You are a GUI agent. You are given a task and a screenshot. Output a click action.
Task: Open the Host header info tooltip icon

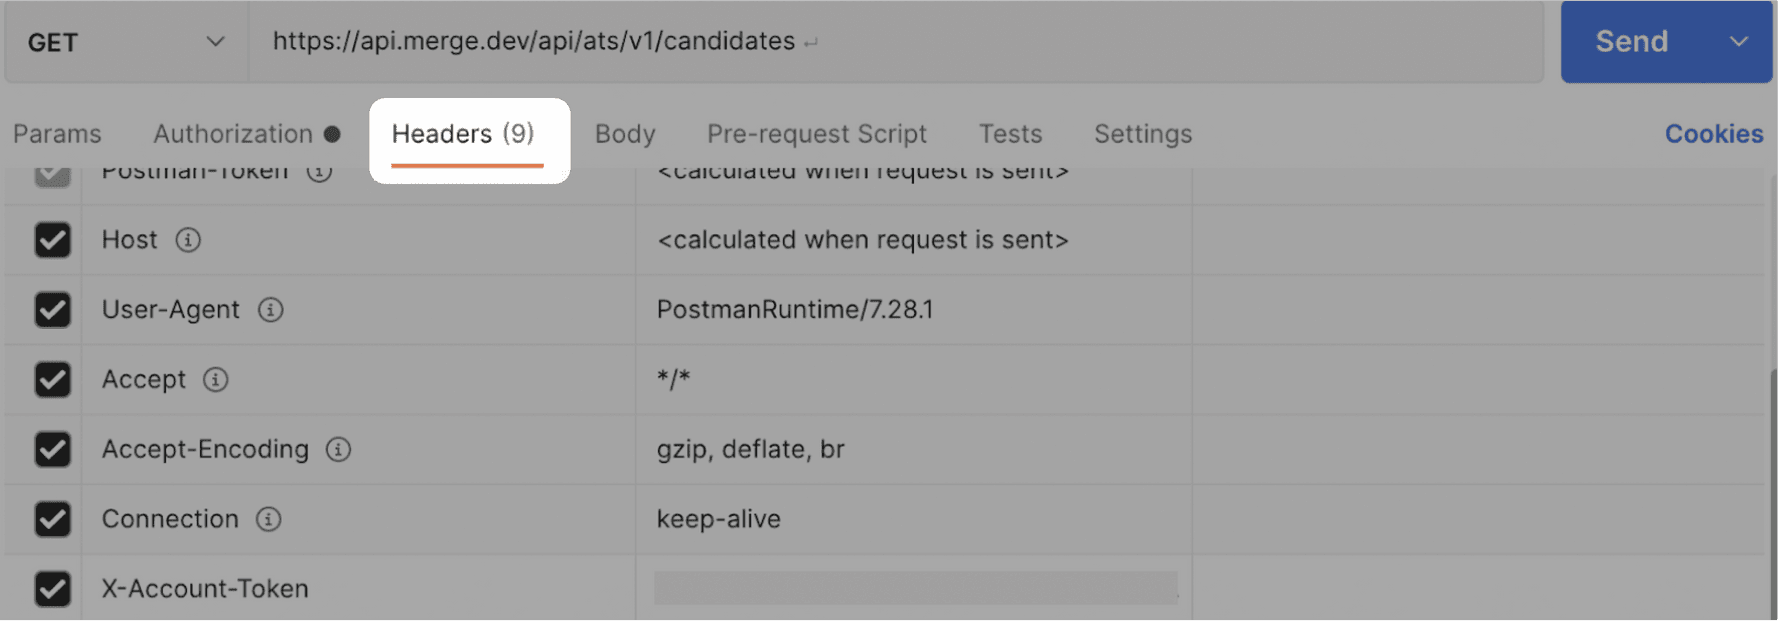pyautogui.click(x=188, y=240)
